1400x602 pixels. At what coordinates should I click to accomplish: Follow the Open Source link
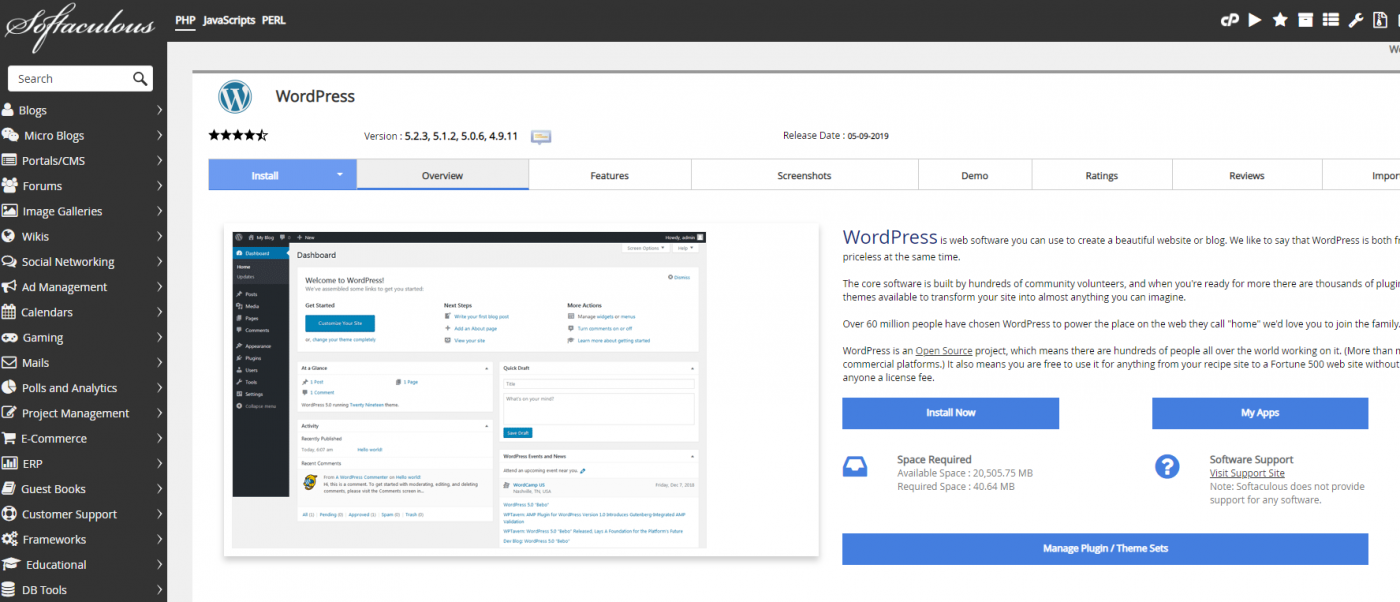[x=944, y=350]
